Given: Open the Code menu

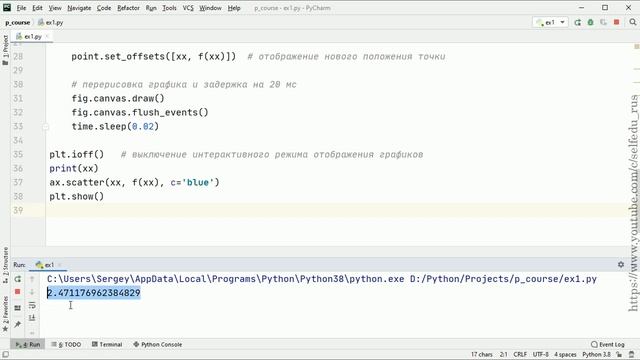Looking at the screenshot, I should [104, 8].
